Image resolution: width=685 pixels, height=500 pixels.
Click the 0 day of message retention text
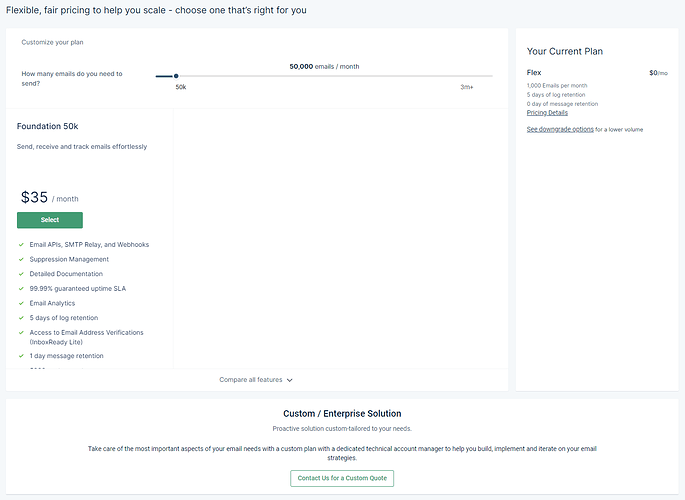pos(562,104)
